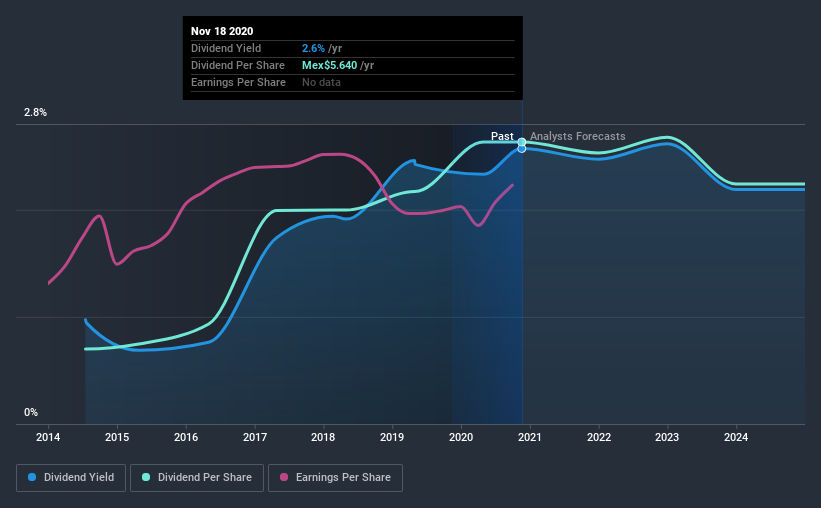Viewport: 821px width, 508px height.
Task: Click the 'Mex$5.640' dividend per share value
Action: coord(329,65)
